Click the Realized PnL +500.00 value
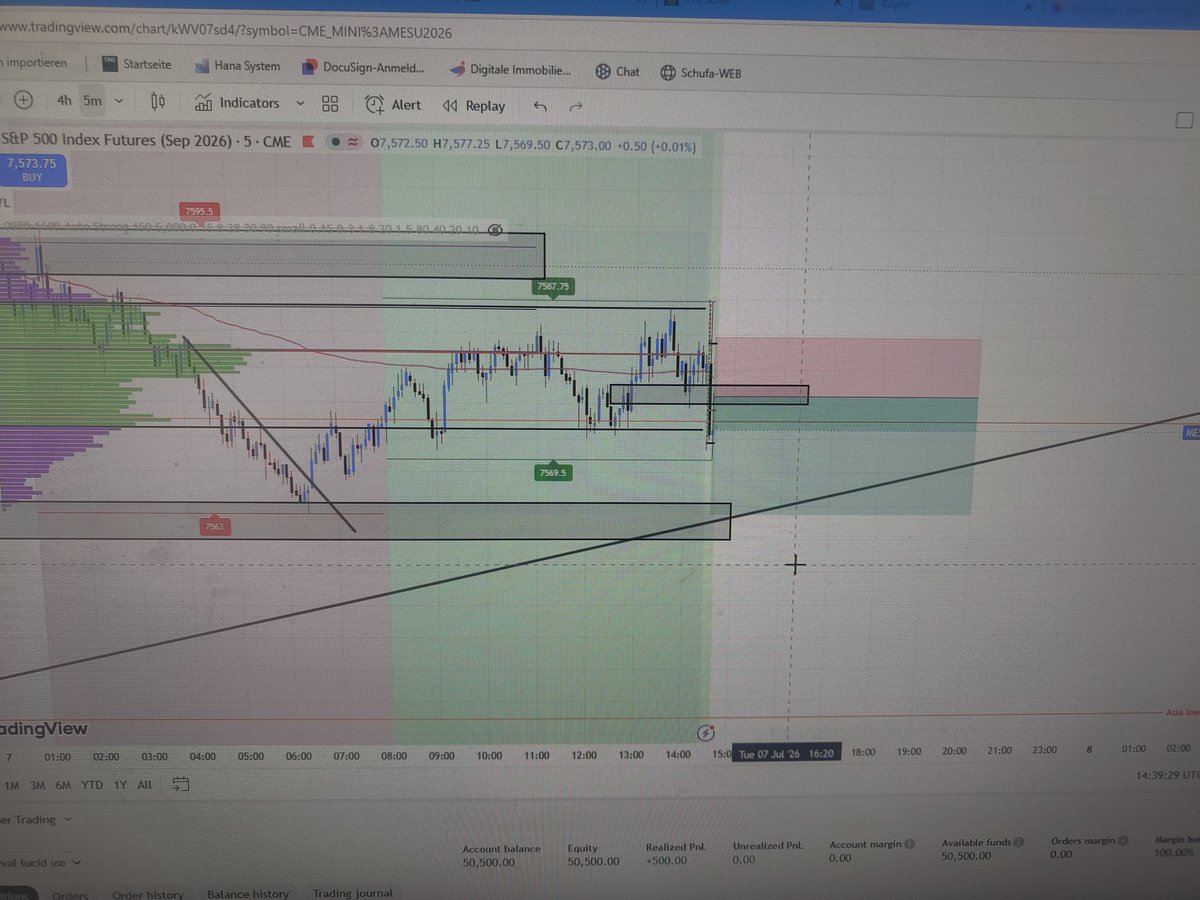 point(666,860)
